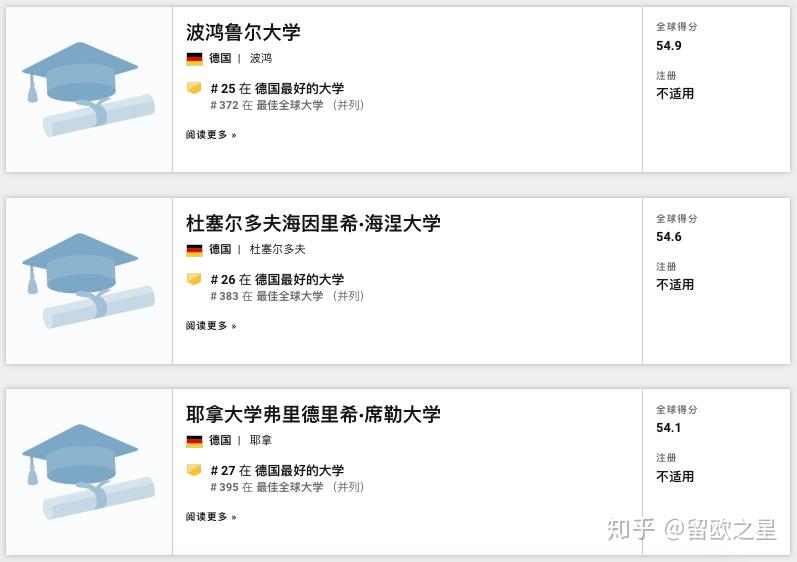The height and width of the screenshot is (562, 797).
Task: Click the German flag icon beside 波鸿
Action: point(194,58)
